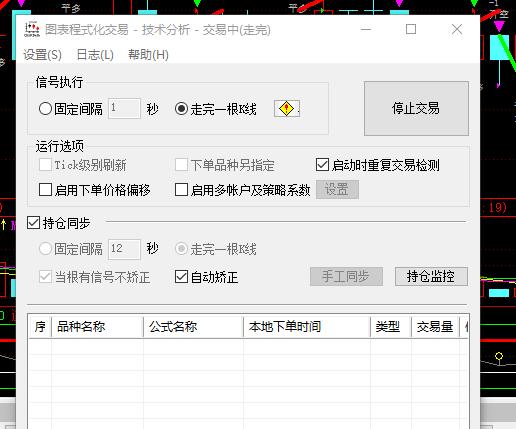Viewport: 516px width, 429px height.
Task: Open the 日志(L) menu
Action: 95,55
